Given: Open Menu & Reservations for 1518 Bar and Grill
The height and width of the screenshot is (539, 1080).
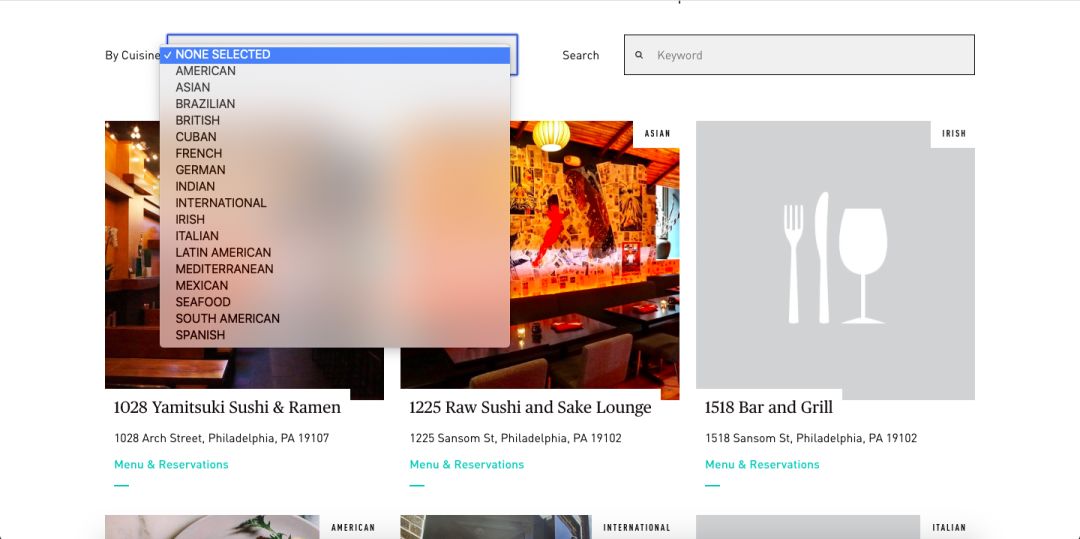Looking at the screenshot, I should click(x=762, y=465).
